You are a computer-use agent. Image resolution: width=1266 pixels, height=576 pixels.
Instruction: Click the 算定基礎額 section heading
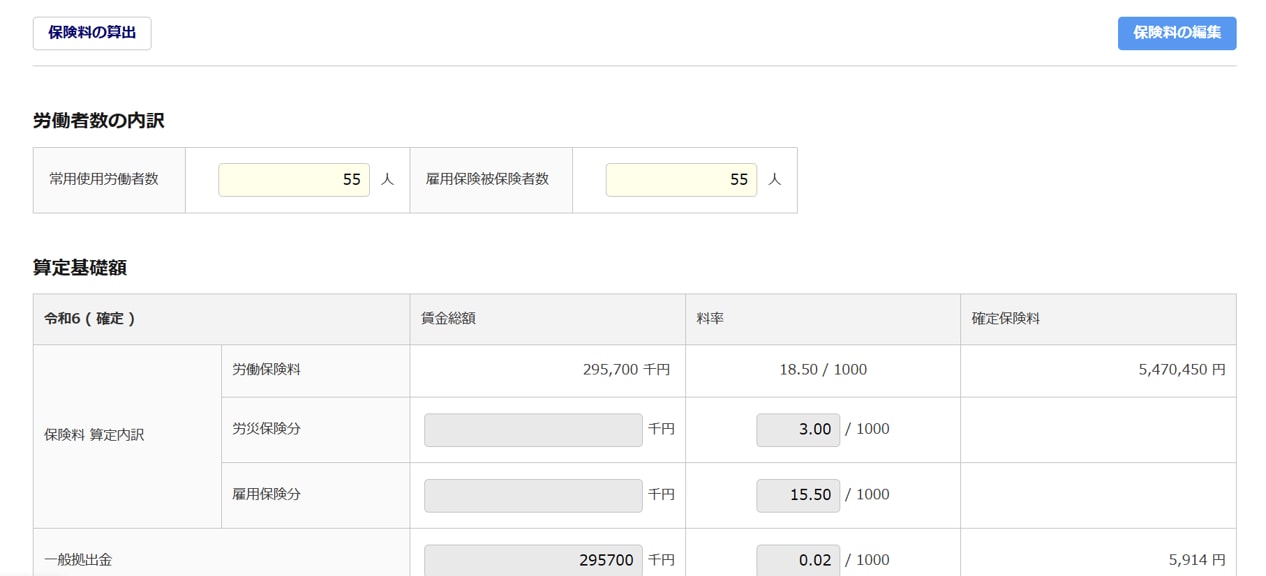(80, 268)
